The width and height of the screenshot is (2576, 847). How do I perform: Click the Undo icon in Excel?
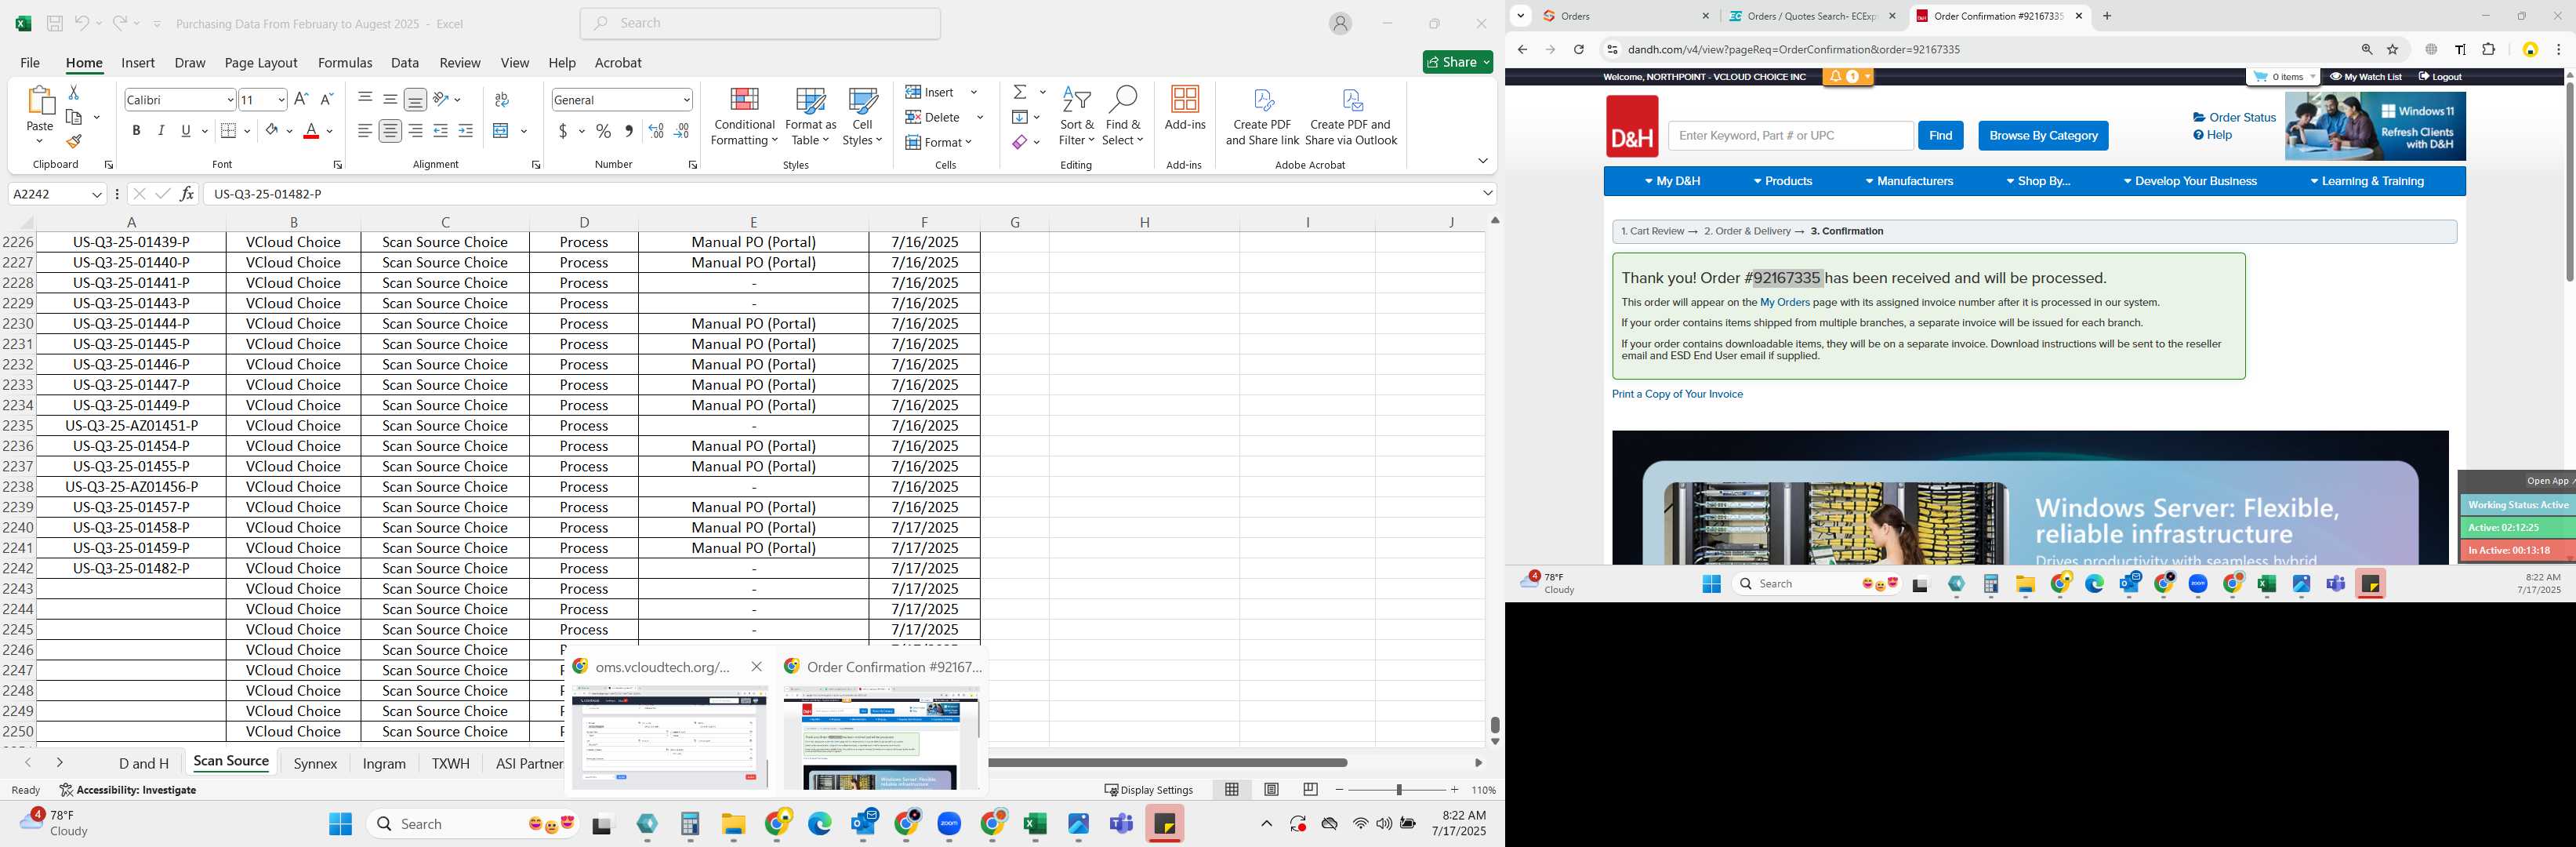[x=81, y=23]
